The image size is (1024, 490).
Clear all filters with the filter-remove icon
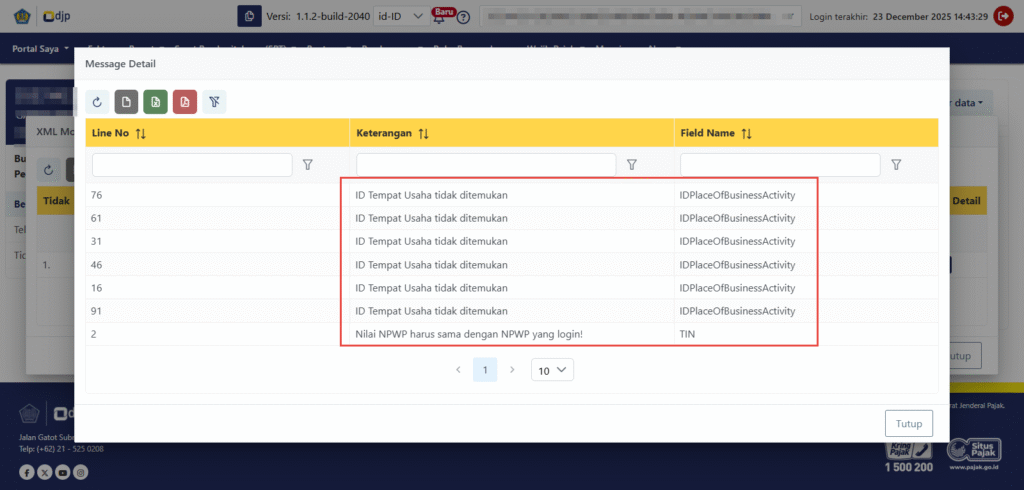coord(213,101)
